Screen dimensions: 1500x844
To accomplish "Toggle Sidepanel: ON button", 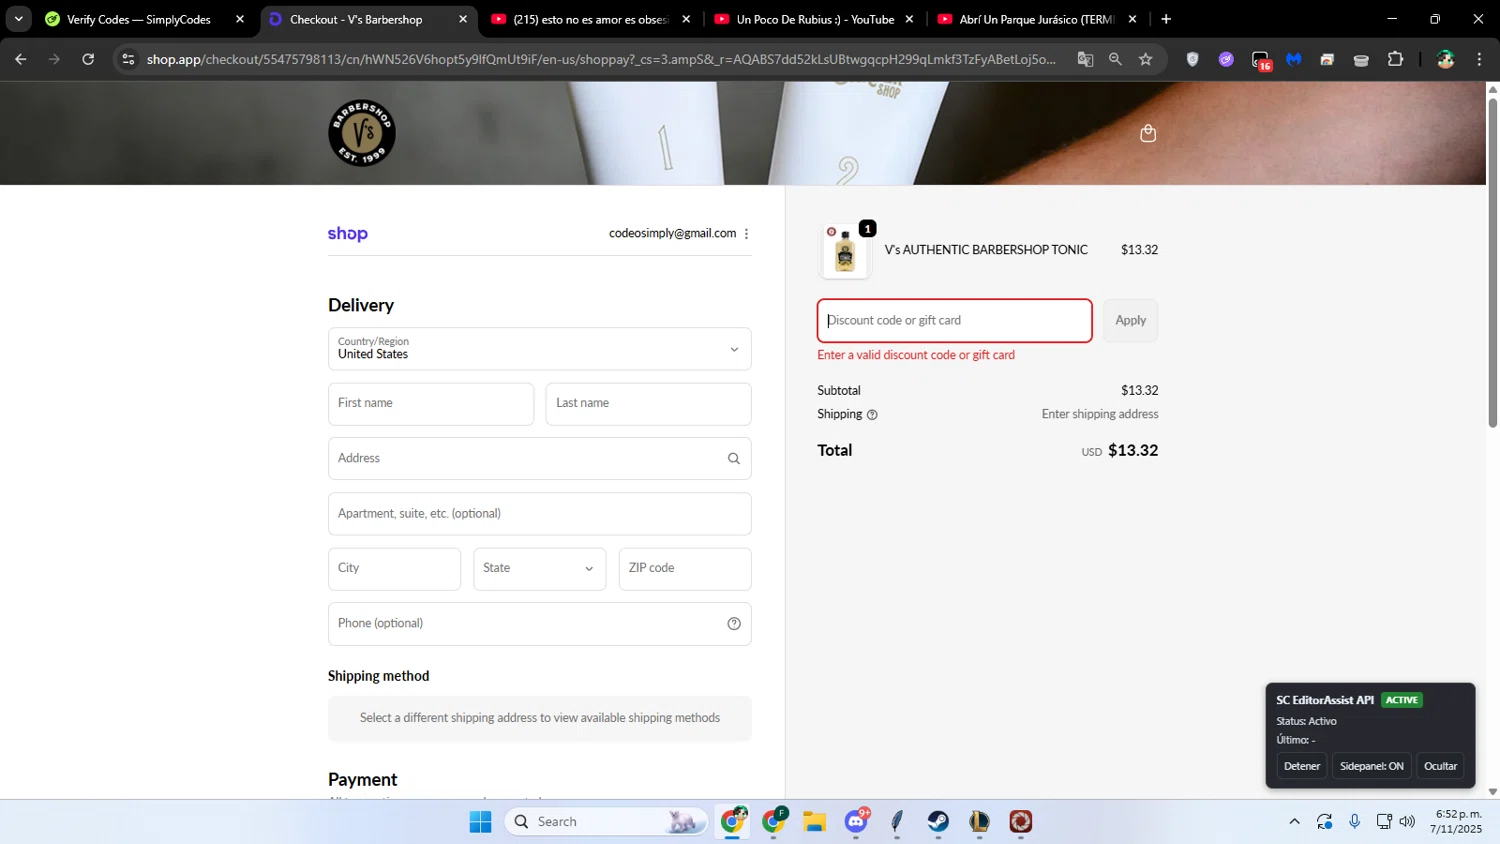I will click(x=1372, y=766).
